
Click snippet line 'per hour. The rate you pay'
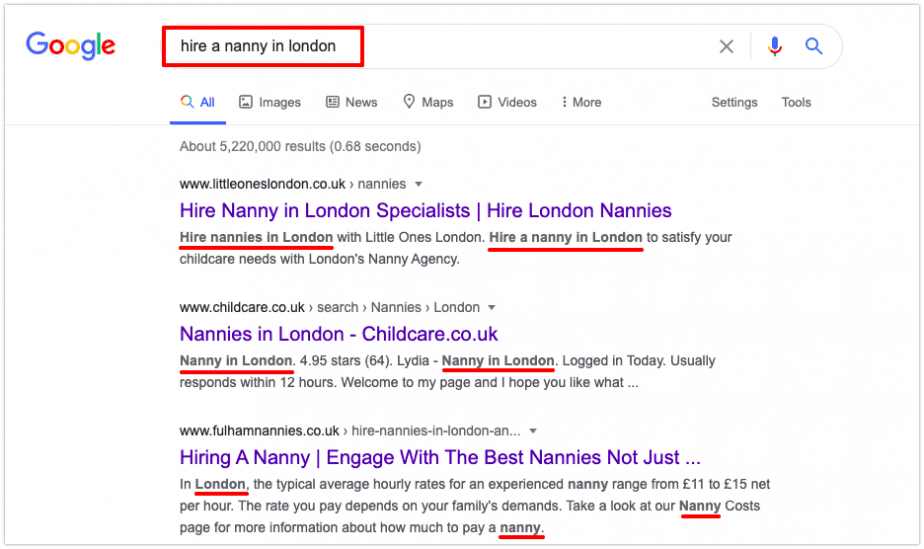[470, 506]
